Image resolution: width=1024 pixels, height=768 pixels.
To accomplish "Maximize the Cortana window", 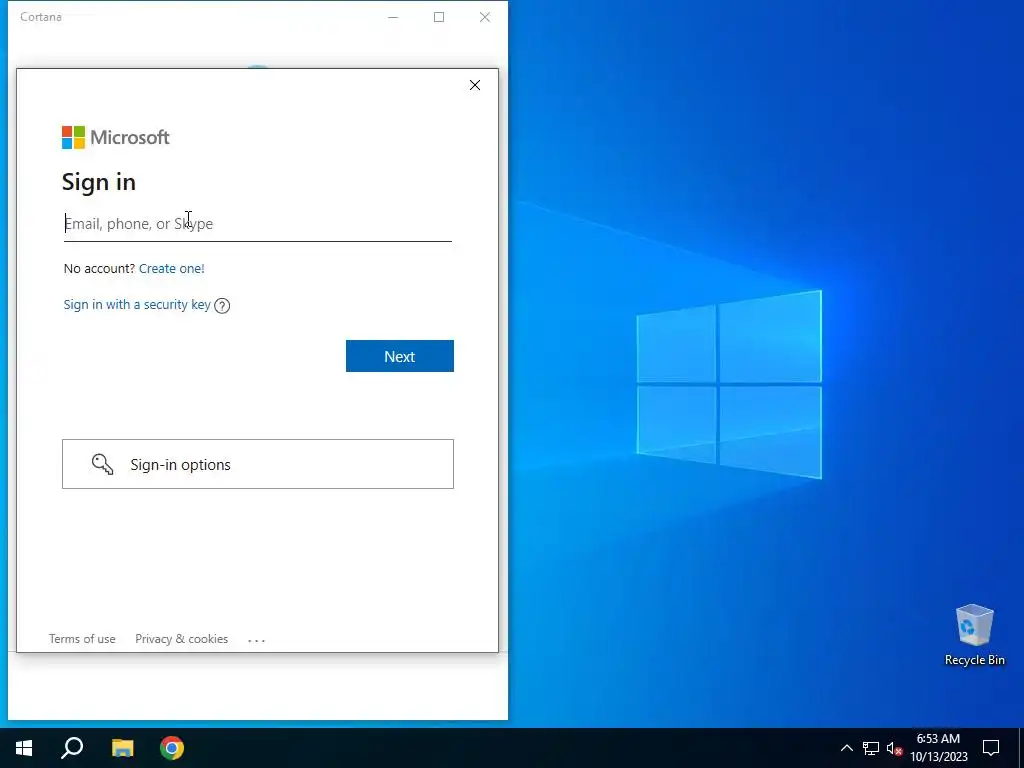I will coord(439,17).
